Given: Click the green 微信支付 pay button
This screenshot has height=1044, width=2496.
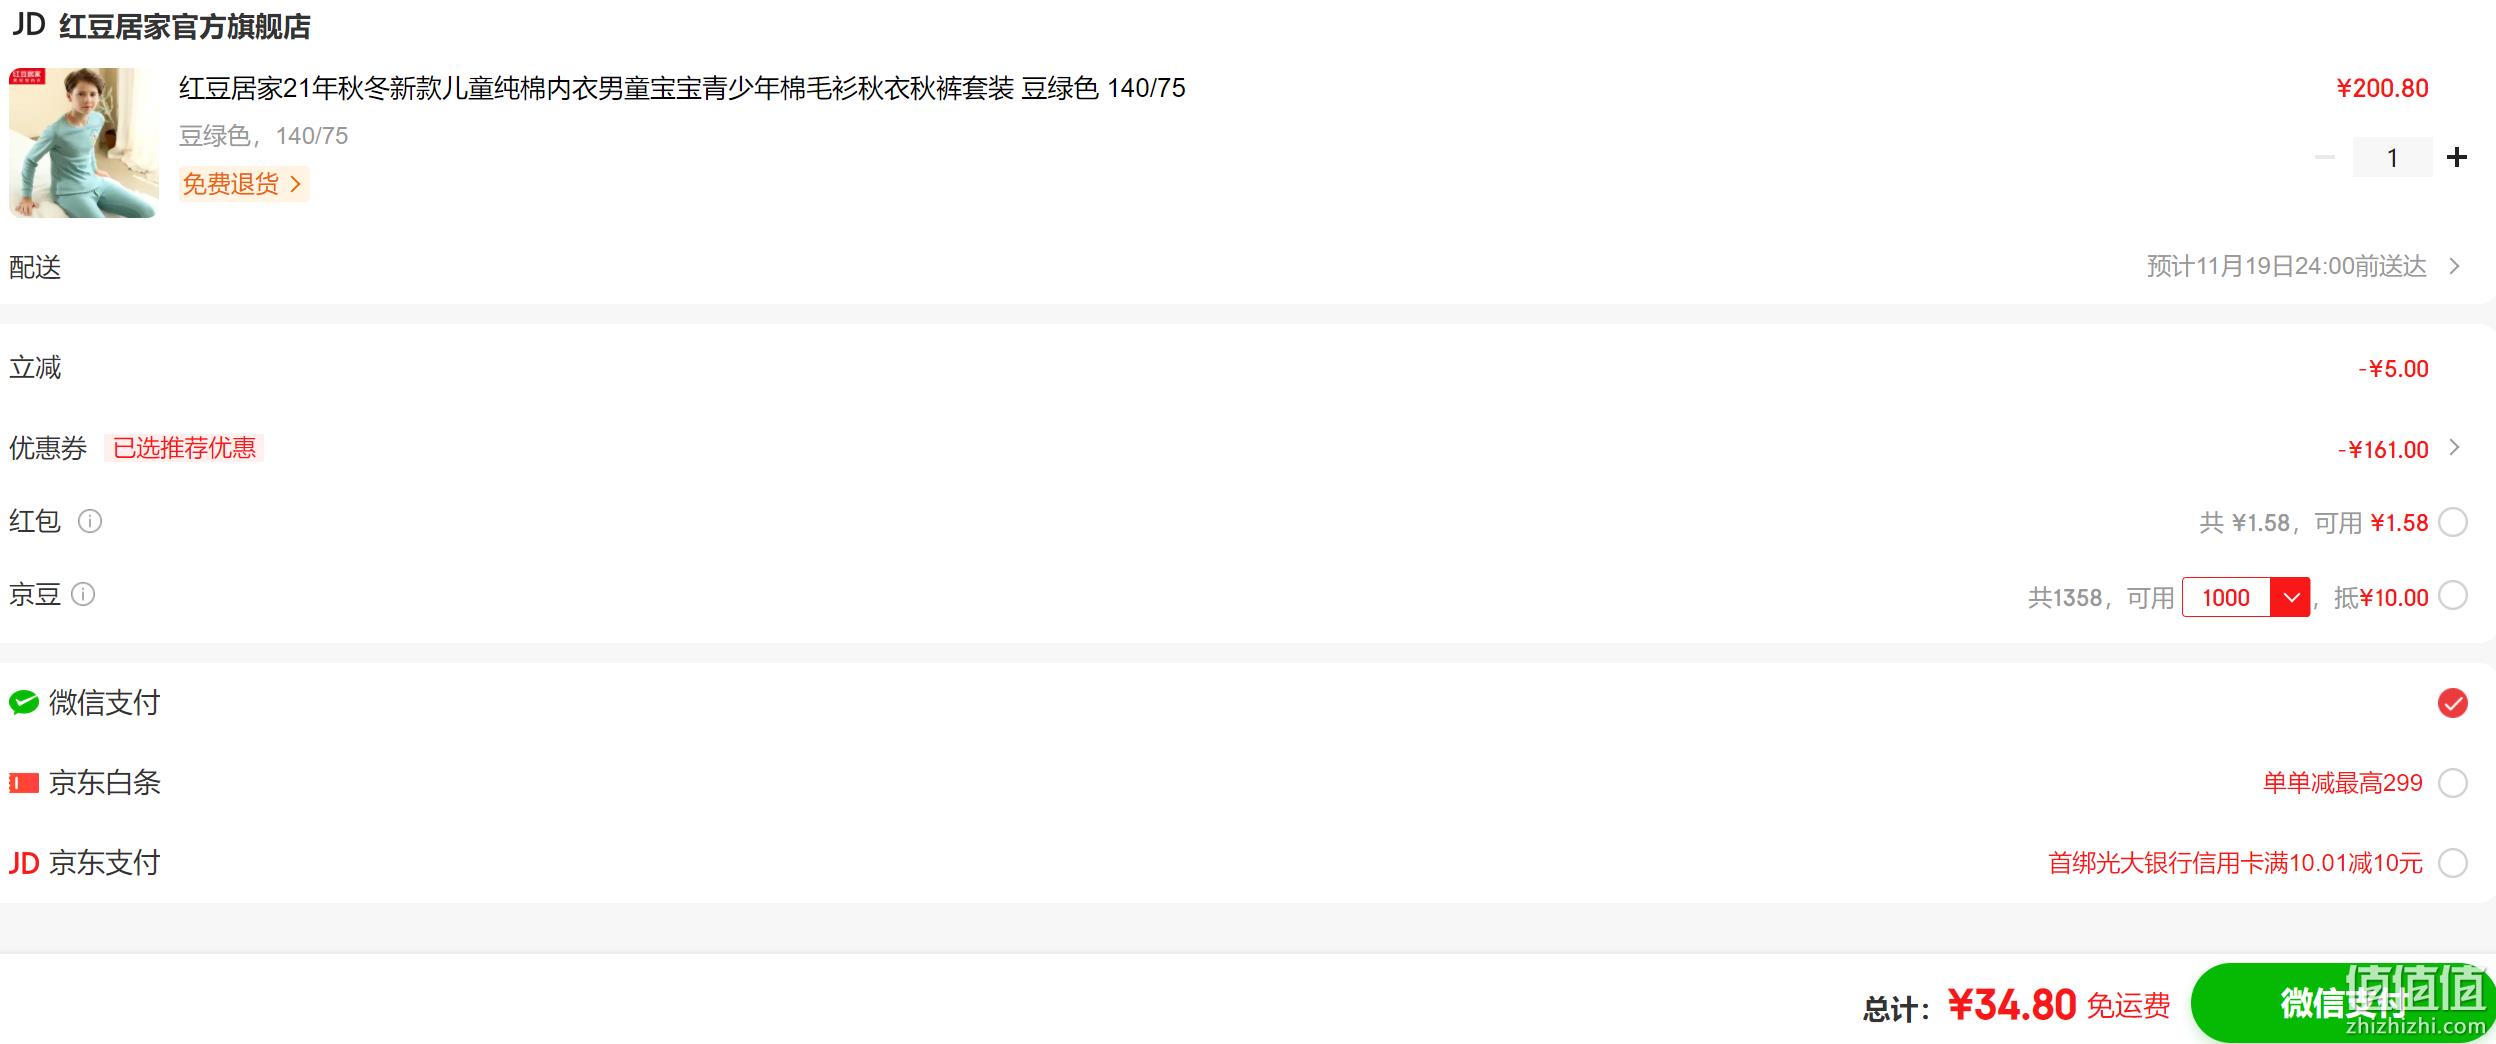Looking at the screenshot, I should tap(2340, 1003).
